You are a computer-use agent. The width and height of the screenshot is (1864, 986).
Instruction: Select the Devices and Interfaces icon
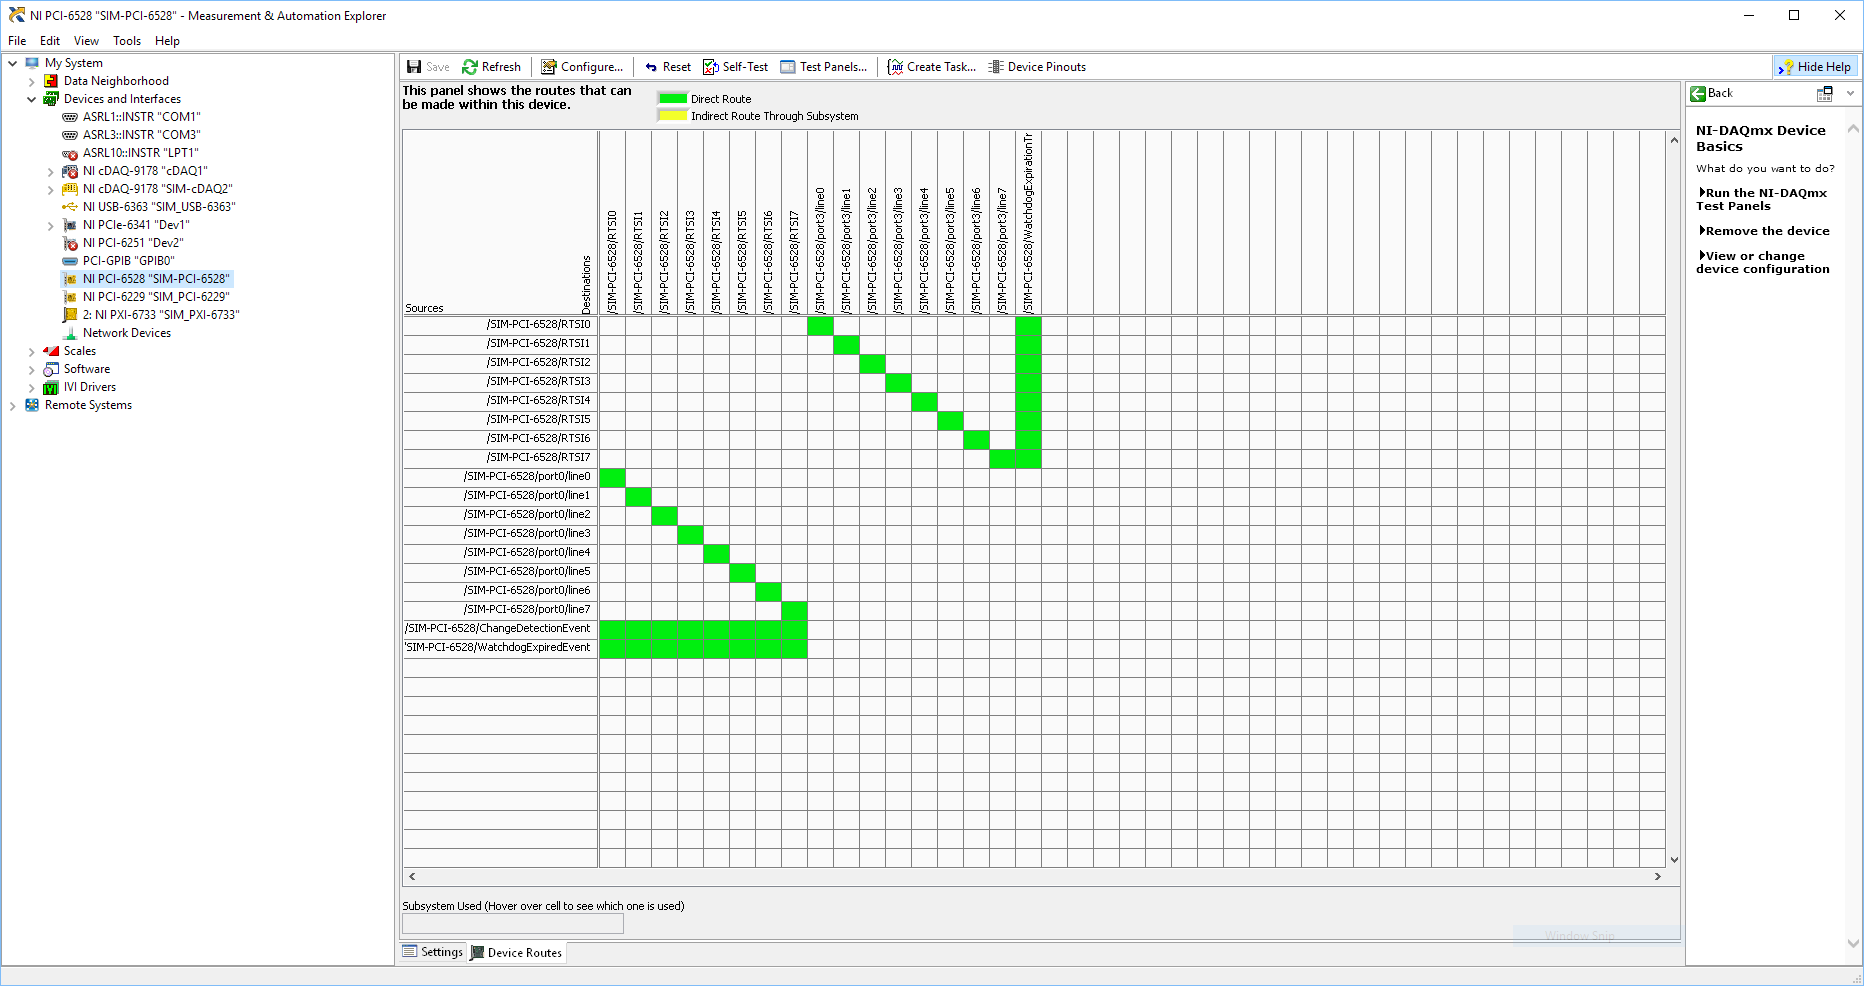51,99
